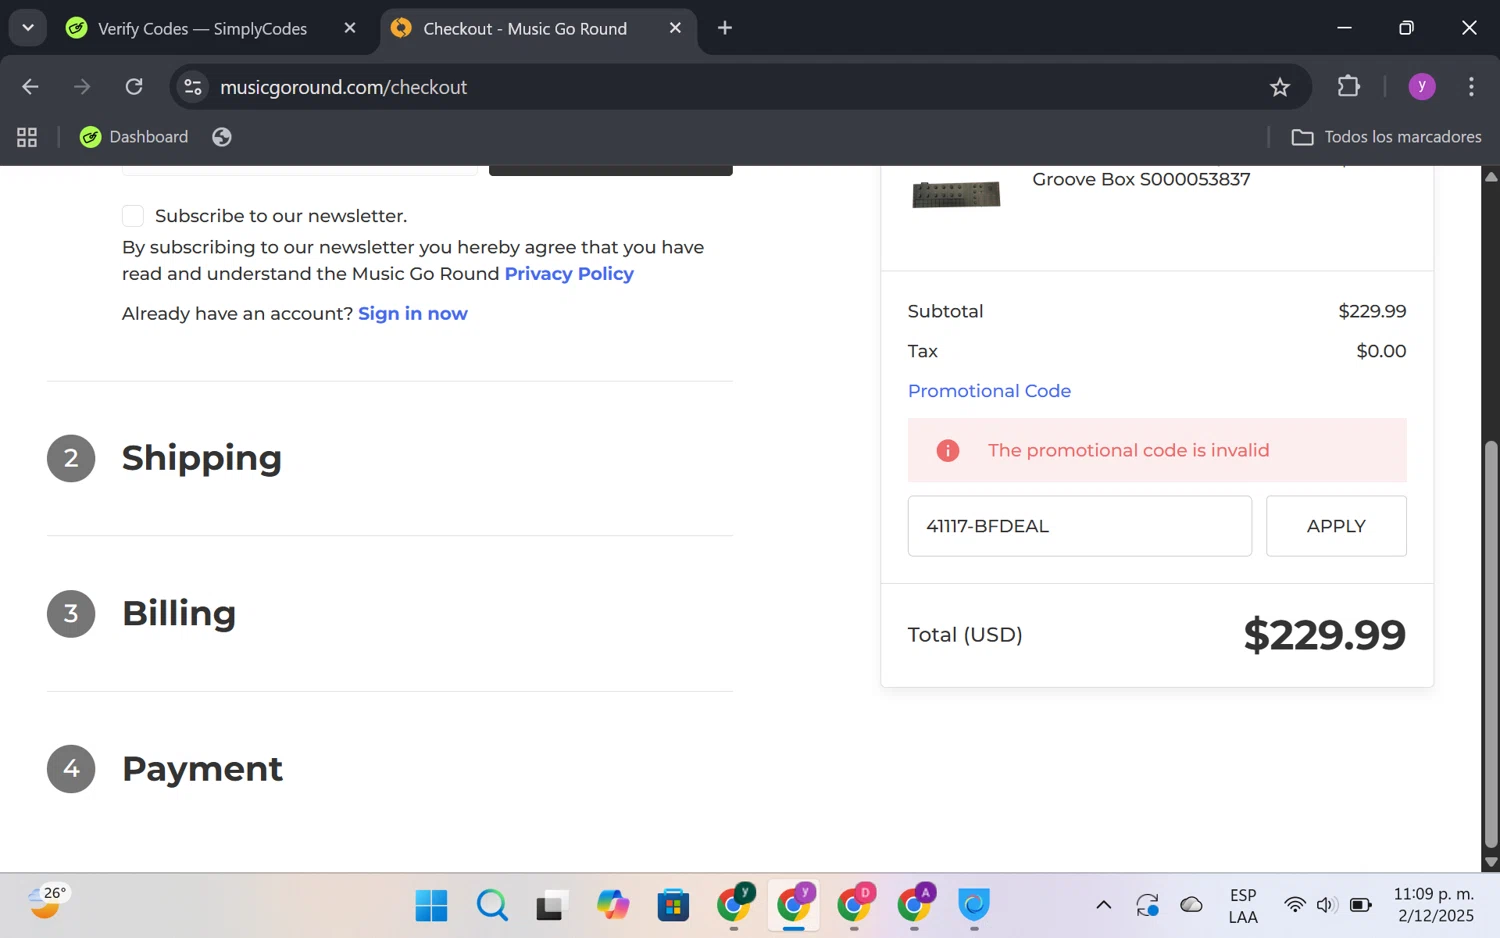
Task: Apply the promotional code
Action: tap(1336, 526)
